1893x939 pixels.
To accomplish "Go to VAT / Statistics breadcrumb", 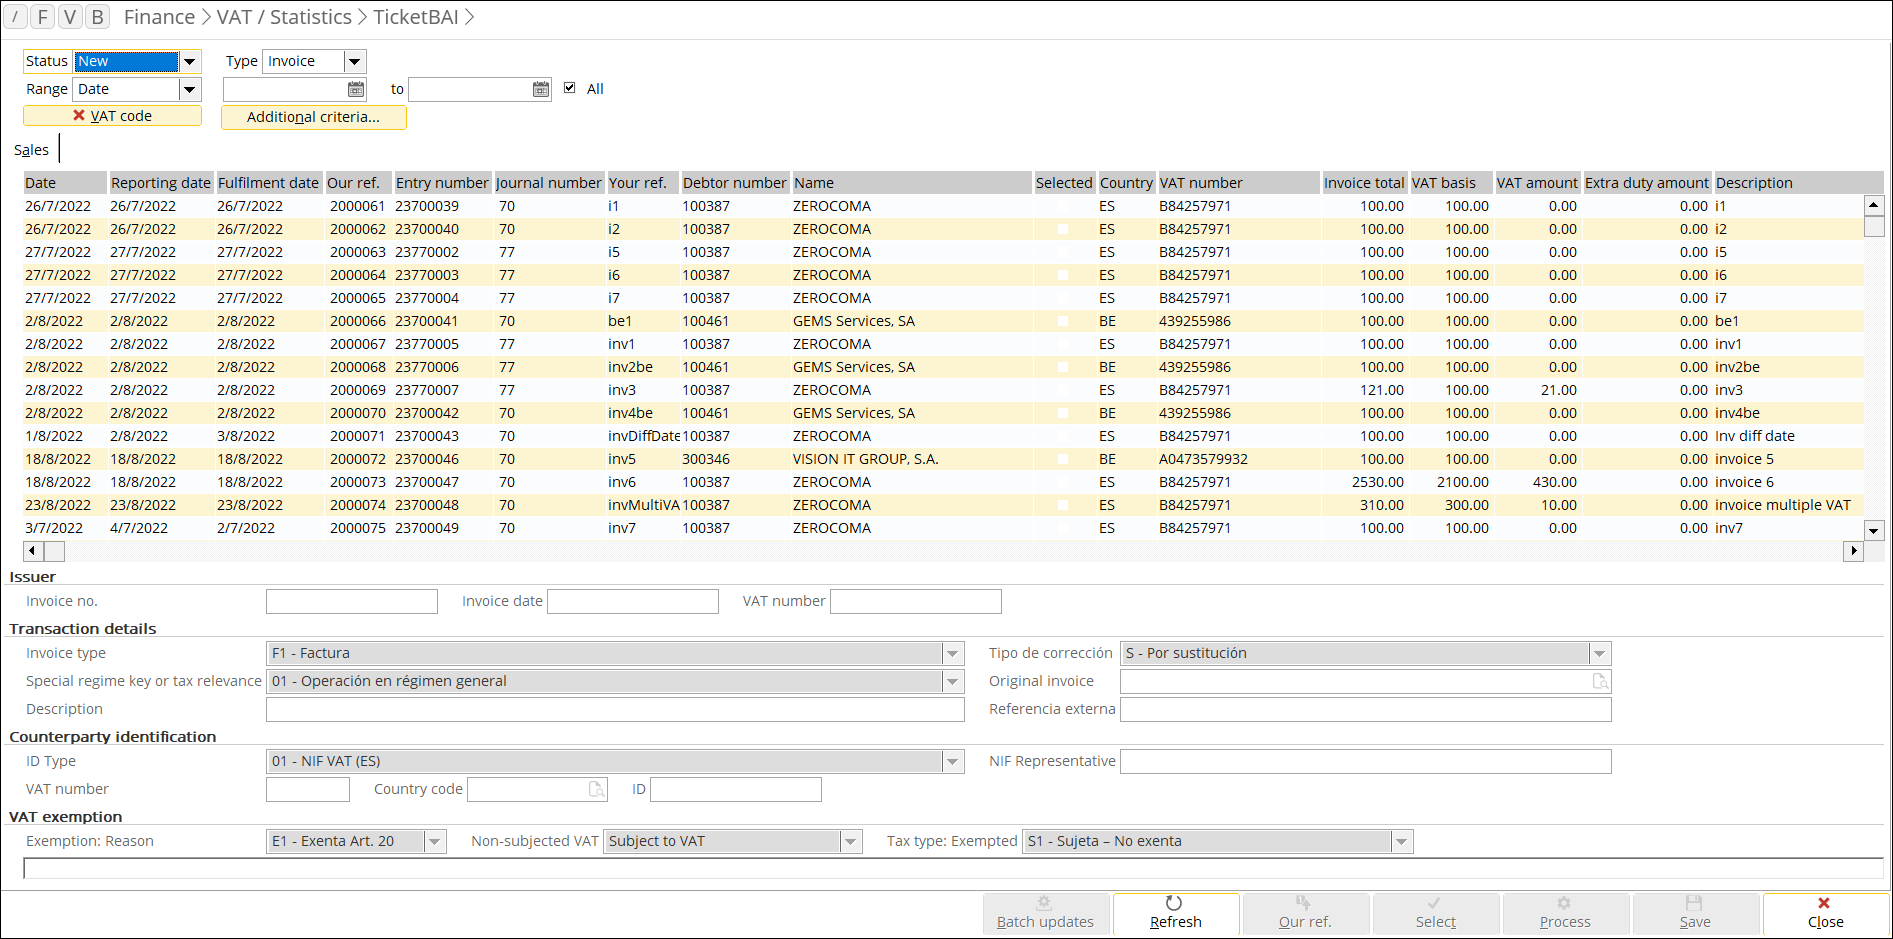I will (284, 17).
